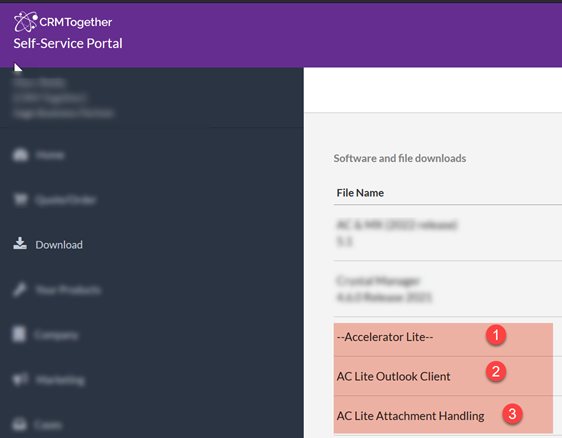Viewport: 562px width, 438px height.
Task: Select the blurred Marketing sidebar entry
Action: 60,380
